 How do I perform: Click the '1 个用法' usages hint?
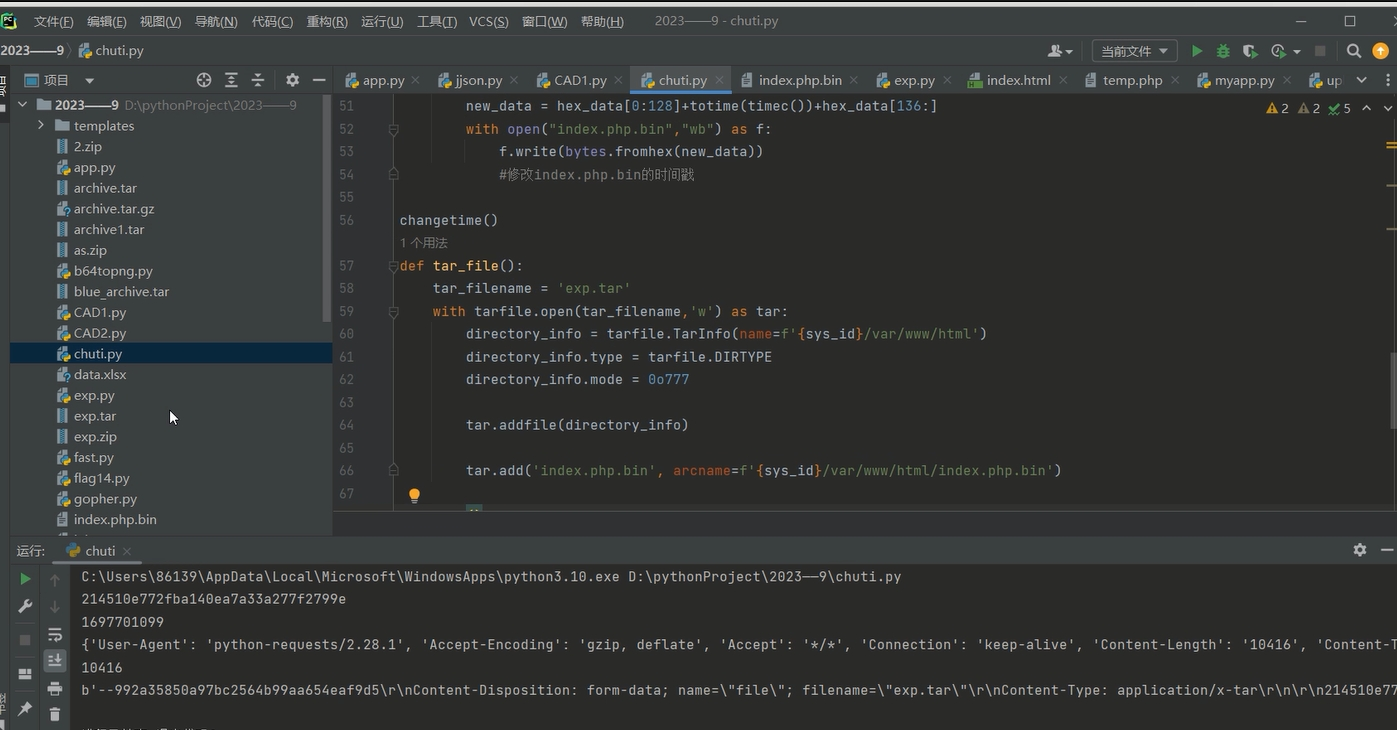[x=424, y=243]
